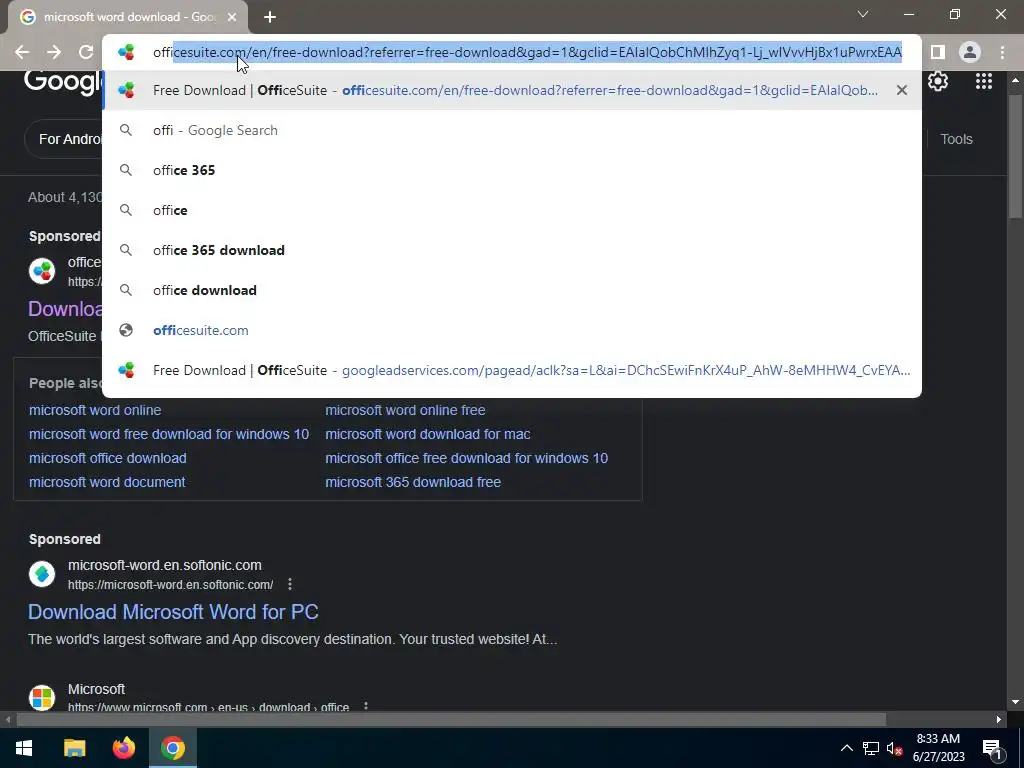The height and width of the screenshot is (768, 1024).
Task: Click the Chrome taskbar icon
Action: tap(173, 748)
